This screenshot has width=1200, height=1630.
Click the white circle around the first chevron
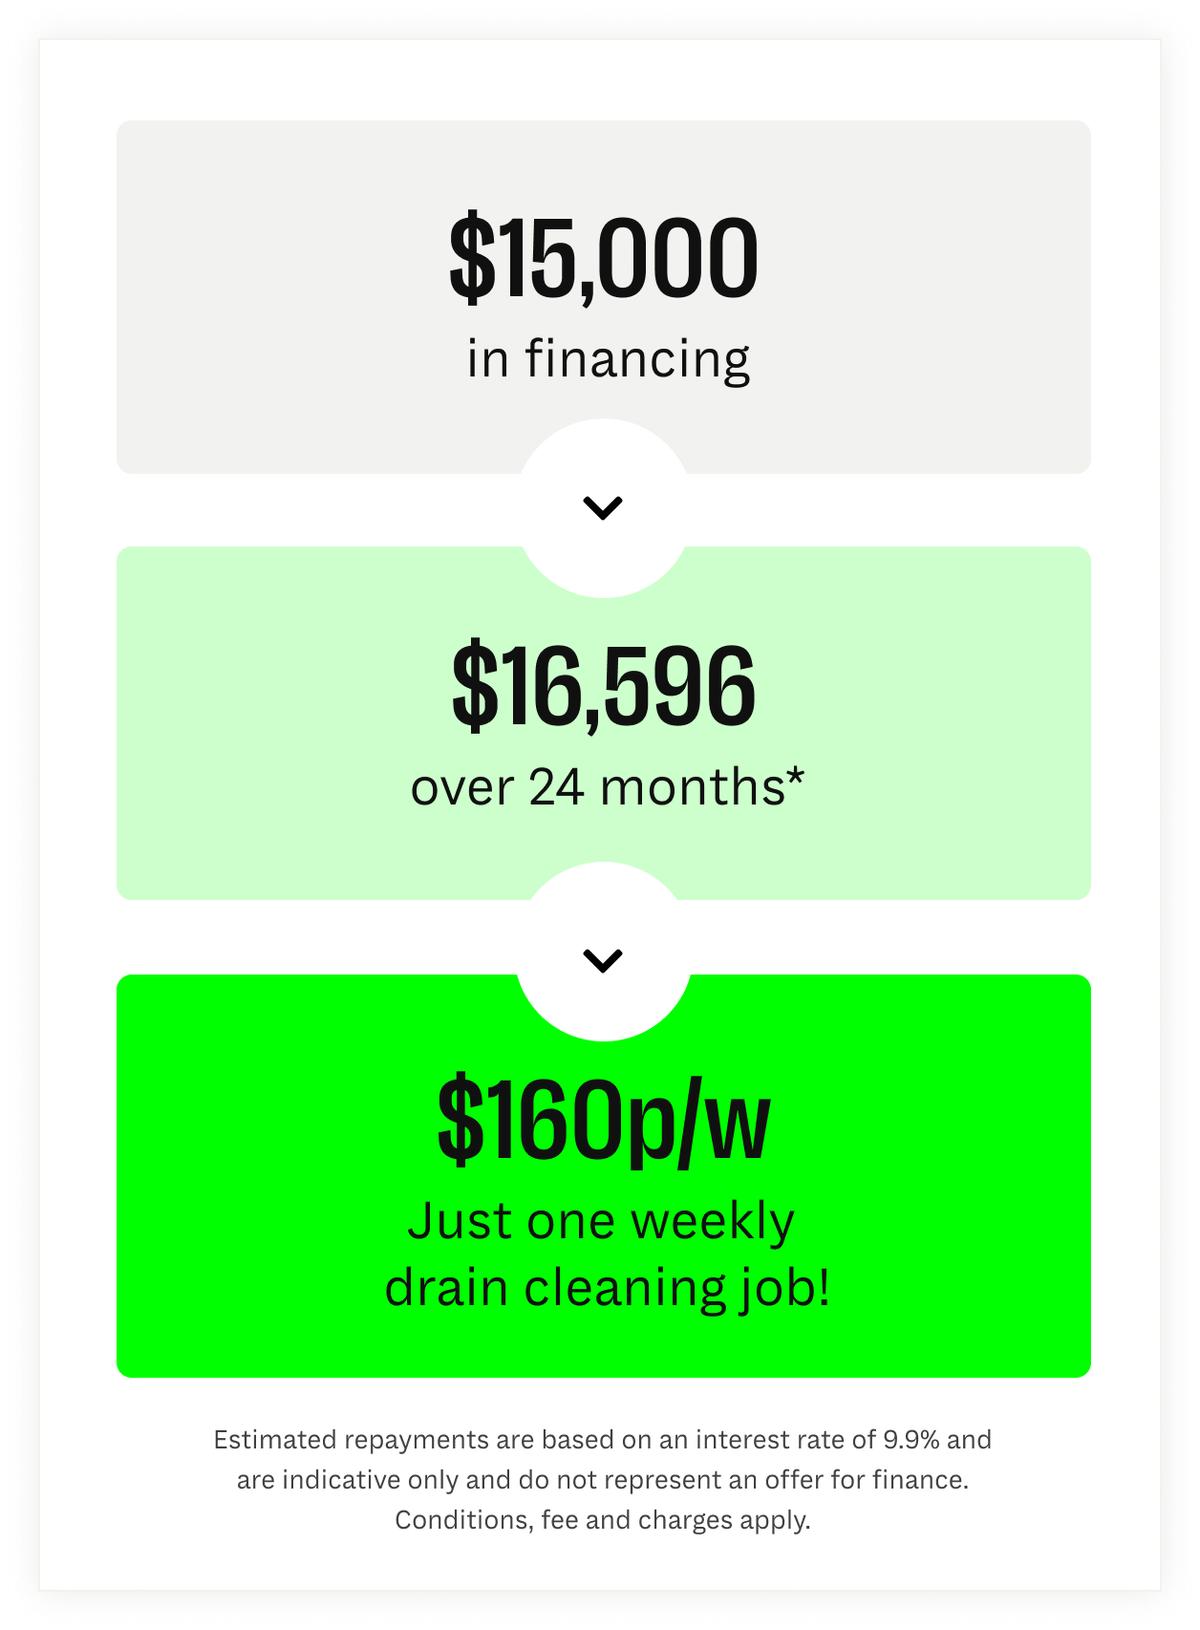point(603,508)
